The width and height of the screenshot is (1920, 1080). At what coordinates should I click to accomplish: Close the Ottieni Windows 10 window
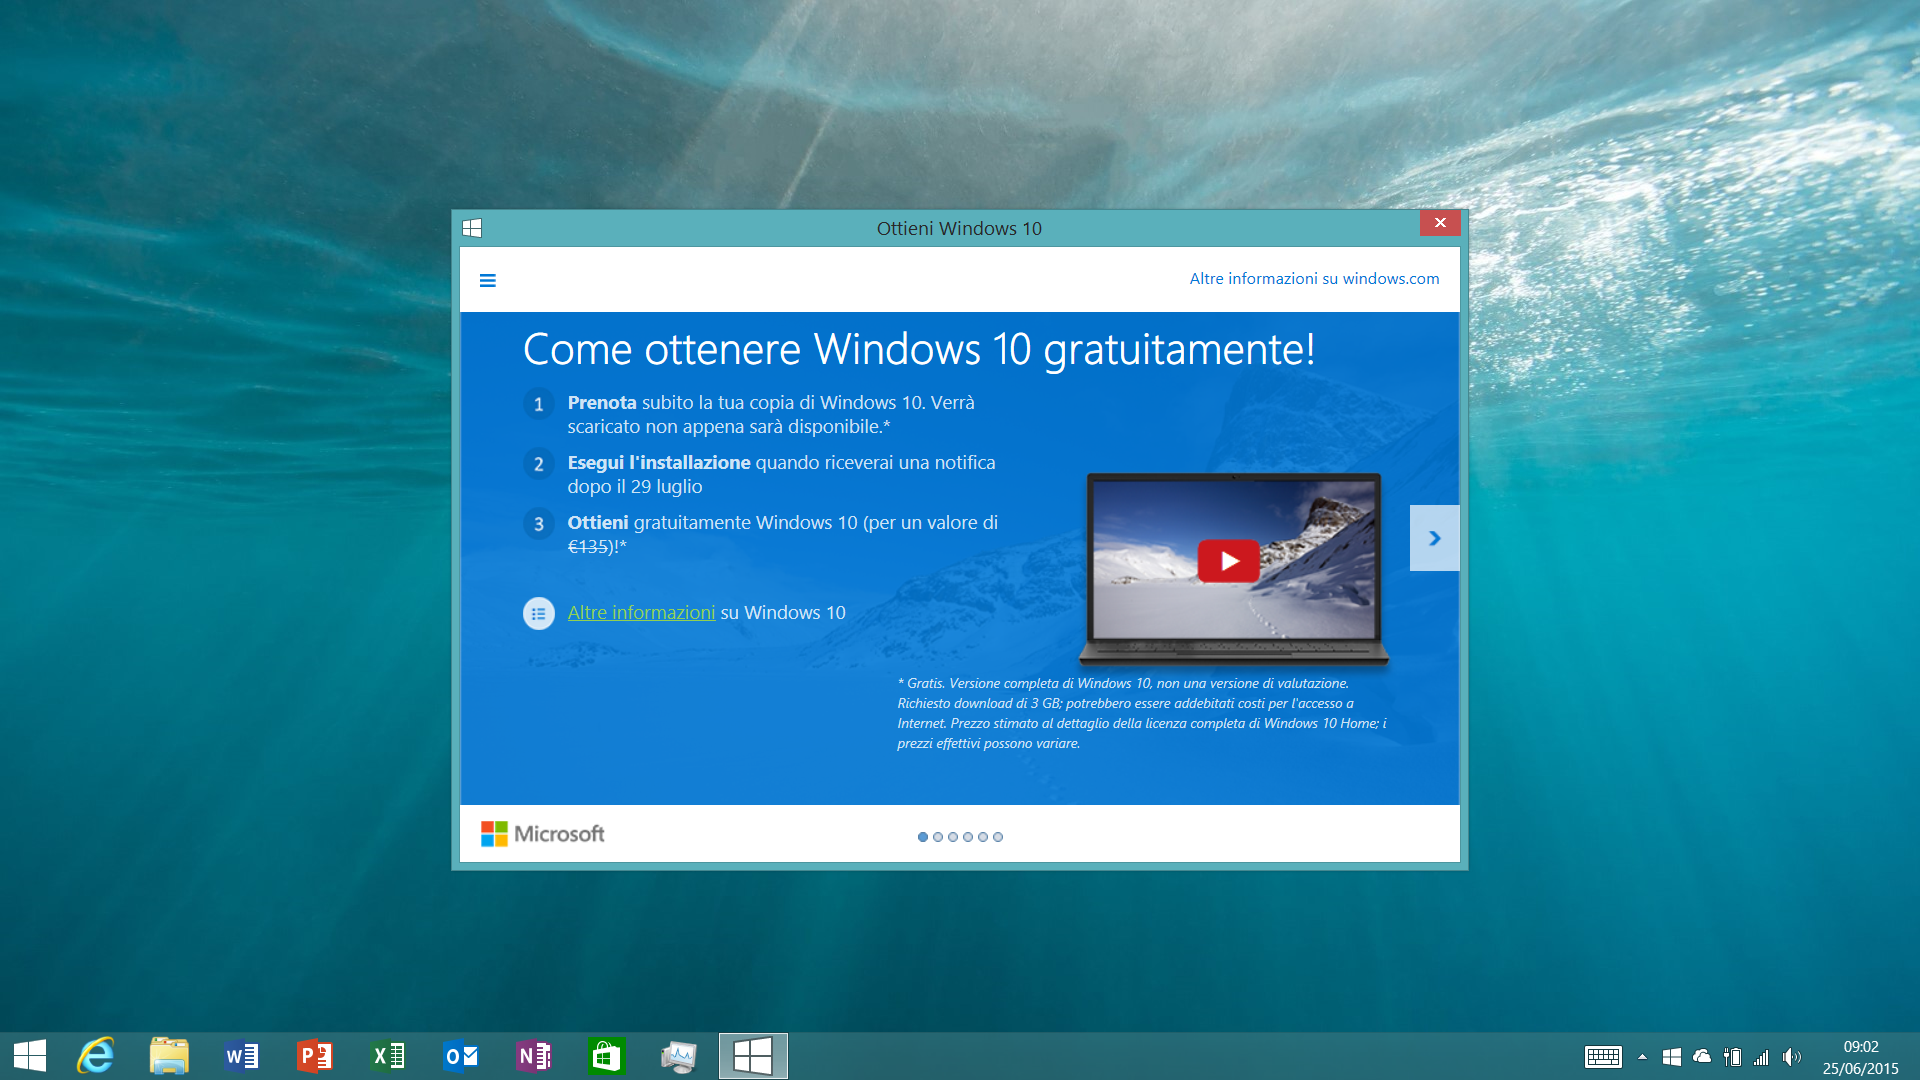click(1440, 223)
